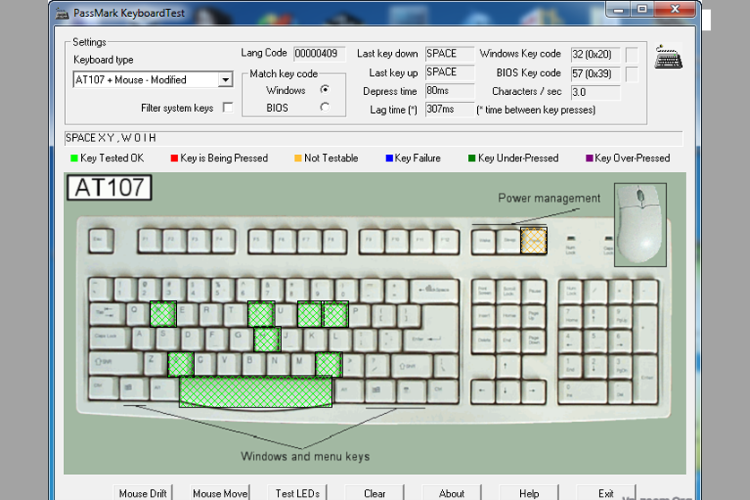Click the small box beside BIOS Key code

click(632, 74)
